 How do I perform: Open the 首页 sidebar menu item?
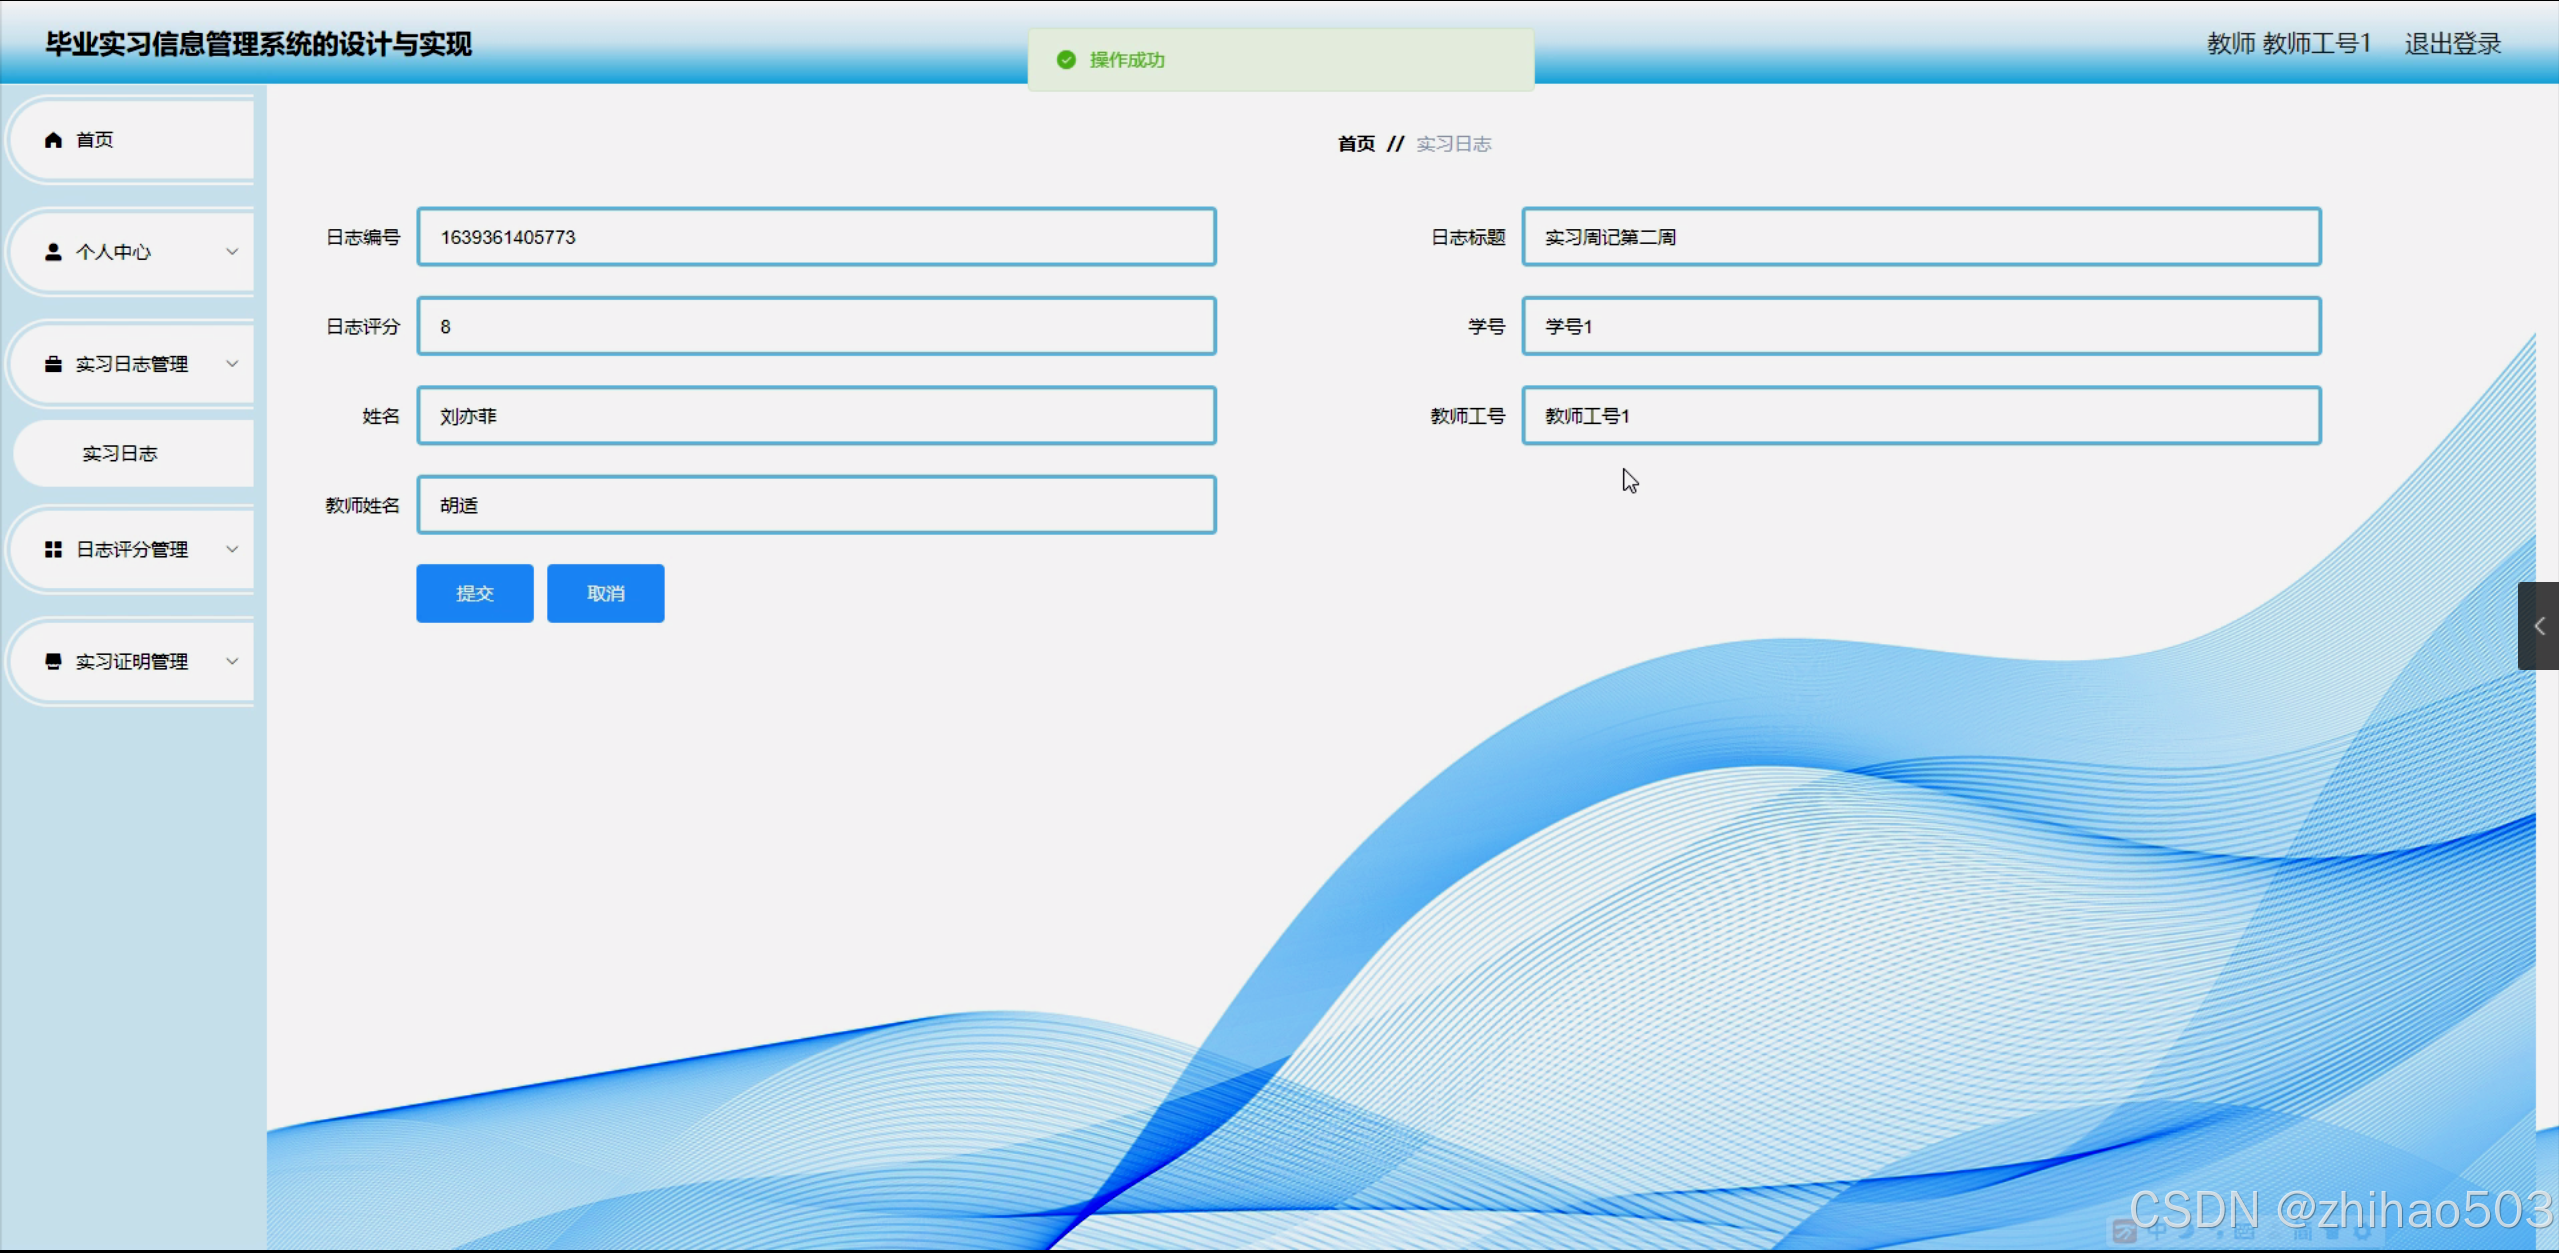coord(95,140)
